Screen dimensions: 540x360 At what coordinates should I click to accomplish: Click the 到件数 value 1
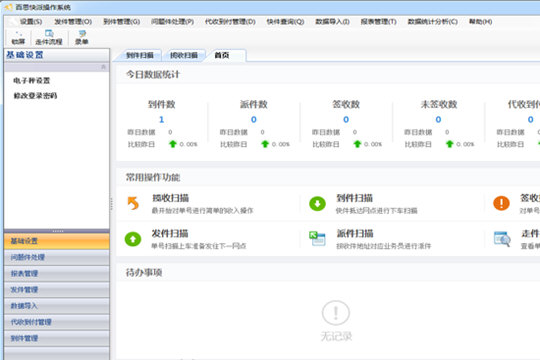[161, 120]
